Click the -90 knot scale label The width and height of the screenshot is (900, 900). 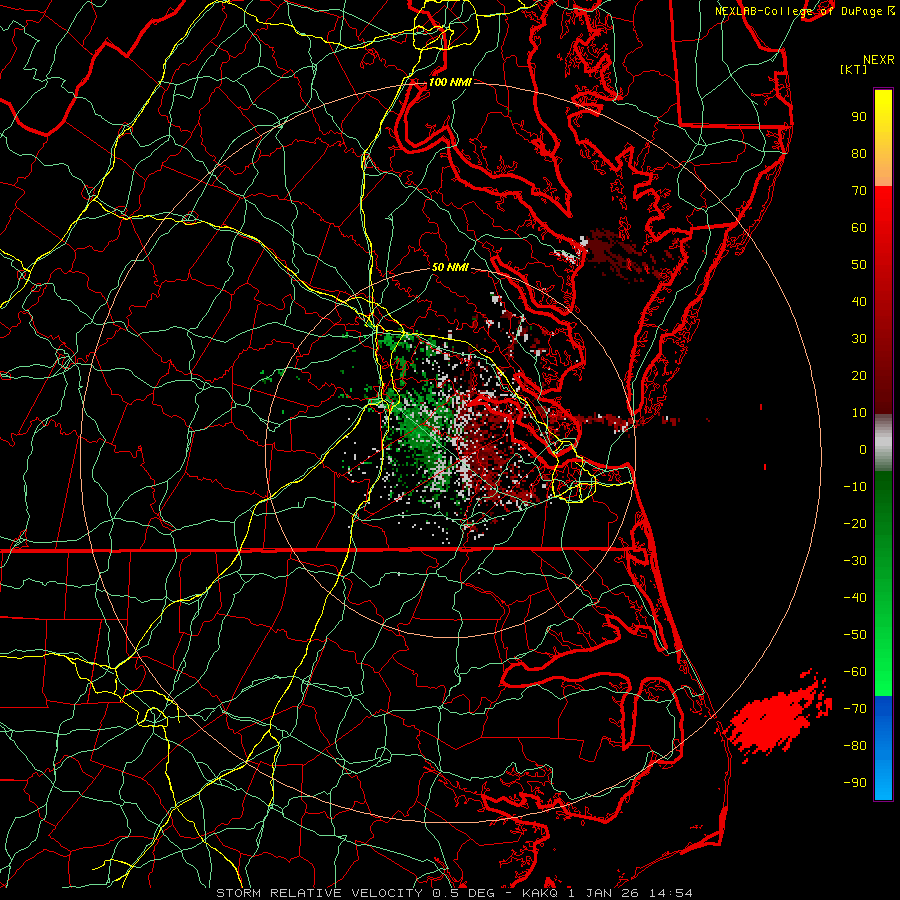tap(855, 783)
